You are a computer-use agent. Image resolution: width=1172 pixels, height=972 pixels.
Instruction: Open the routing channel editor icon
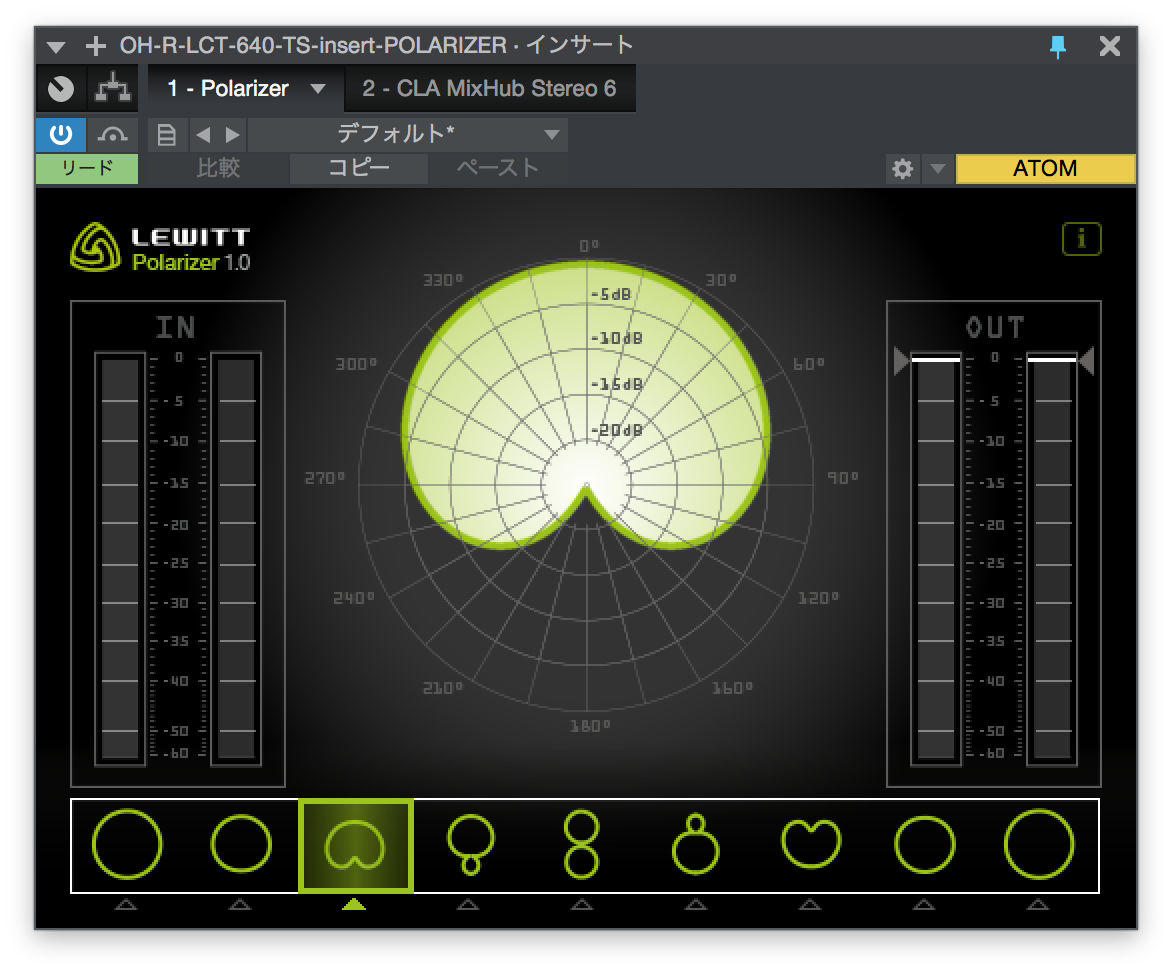pyautogui.click(x=113, y=88)
